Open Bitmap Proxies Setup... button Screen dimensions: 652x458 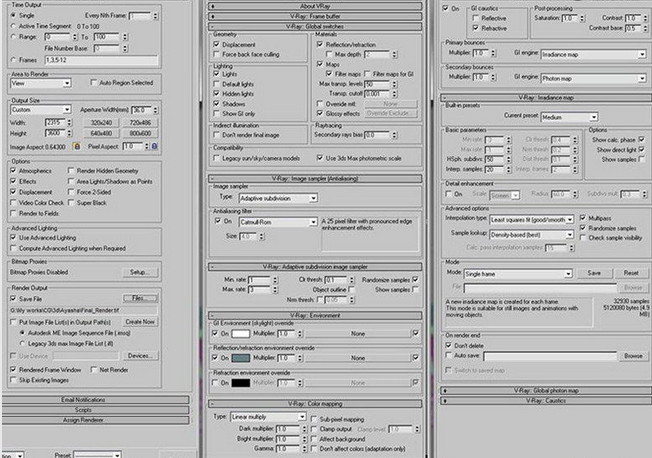140,272
